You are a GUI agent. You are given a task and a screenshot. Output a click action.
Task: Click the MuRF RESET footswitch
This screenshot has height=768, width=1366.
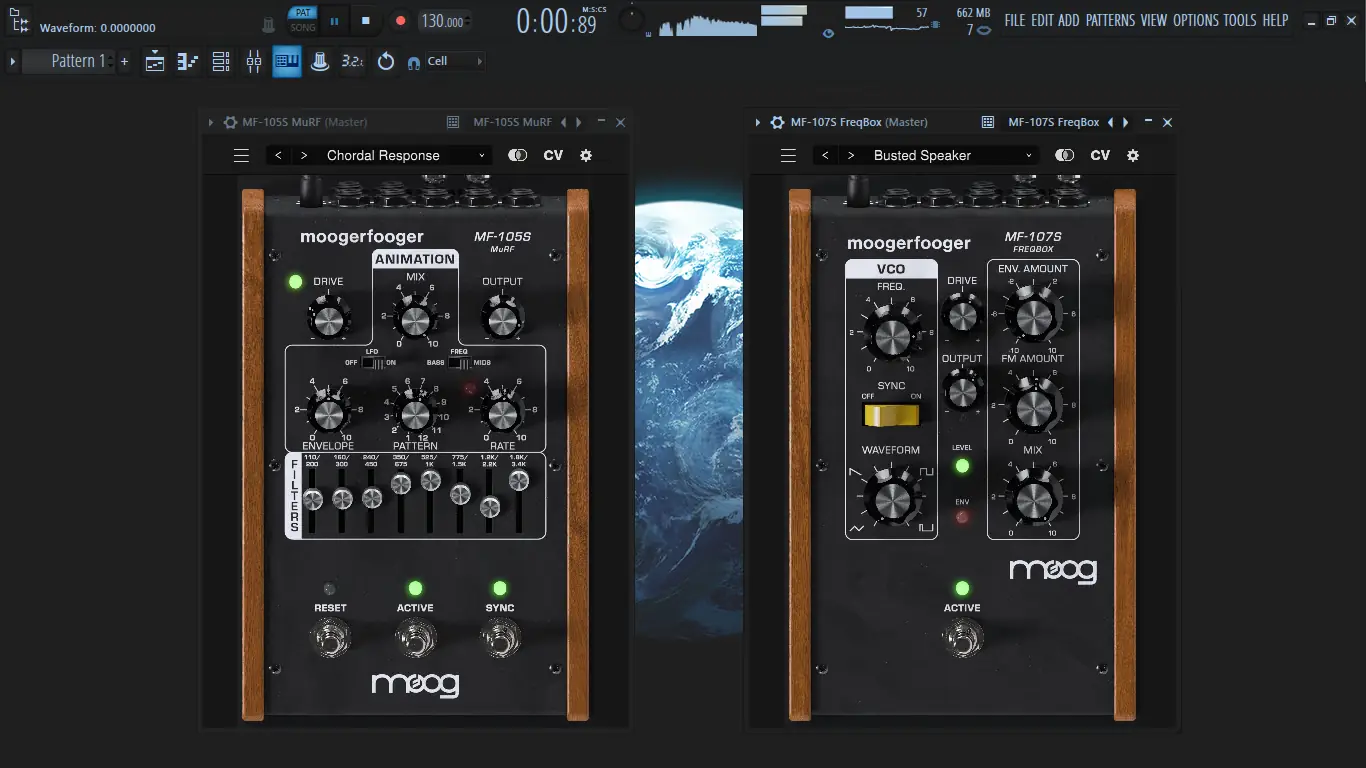pyautogui.click(x=330, y=636)
